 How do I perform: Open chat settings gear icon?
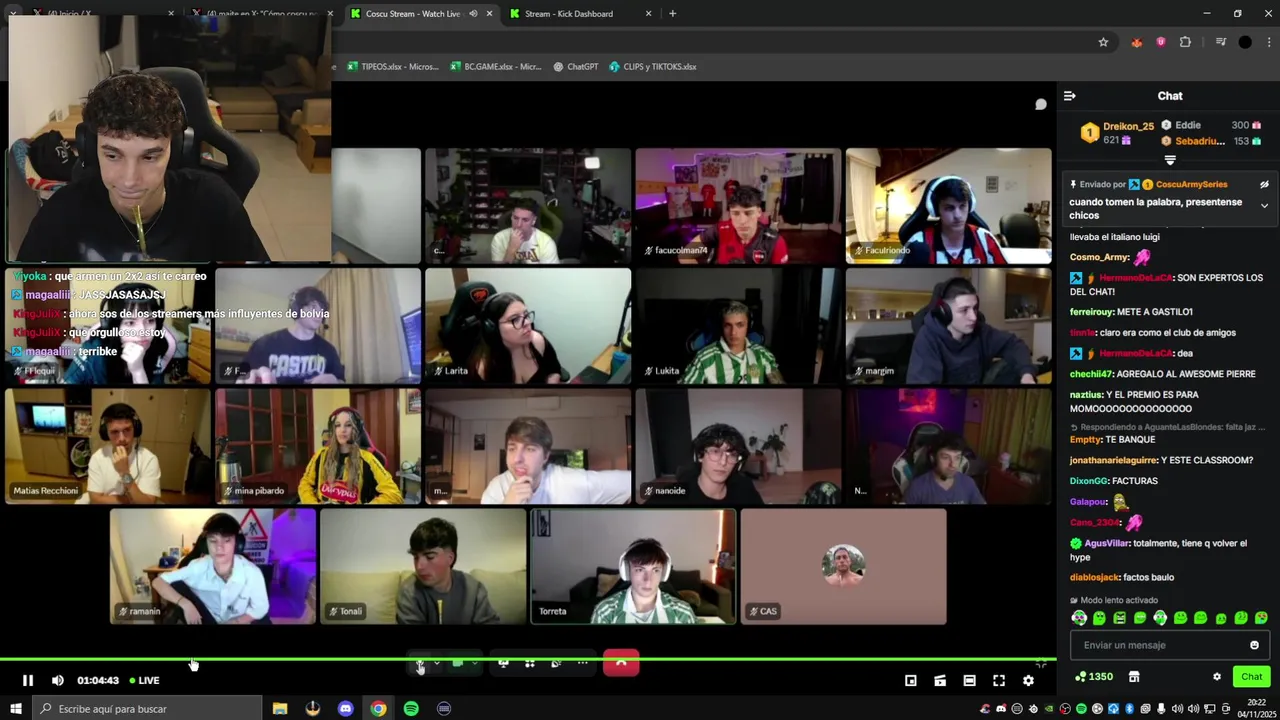click(1217, 677)
